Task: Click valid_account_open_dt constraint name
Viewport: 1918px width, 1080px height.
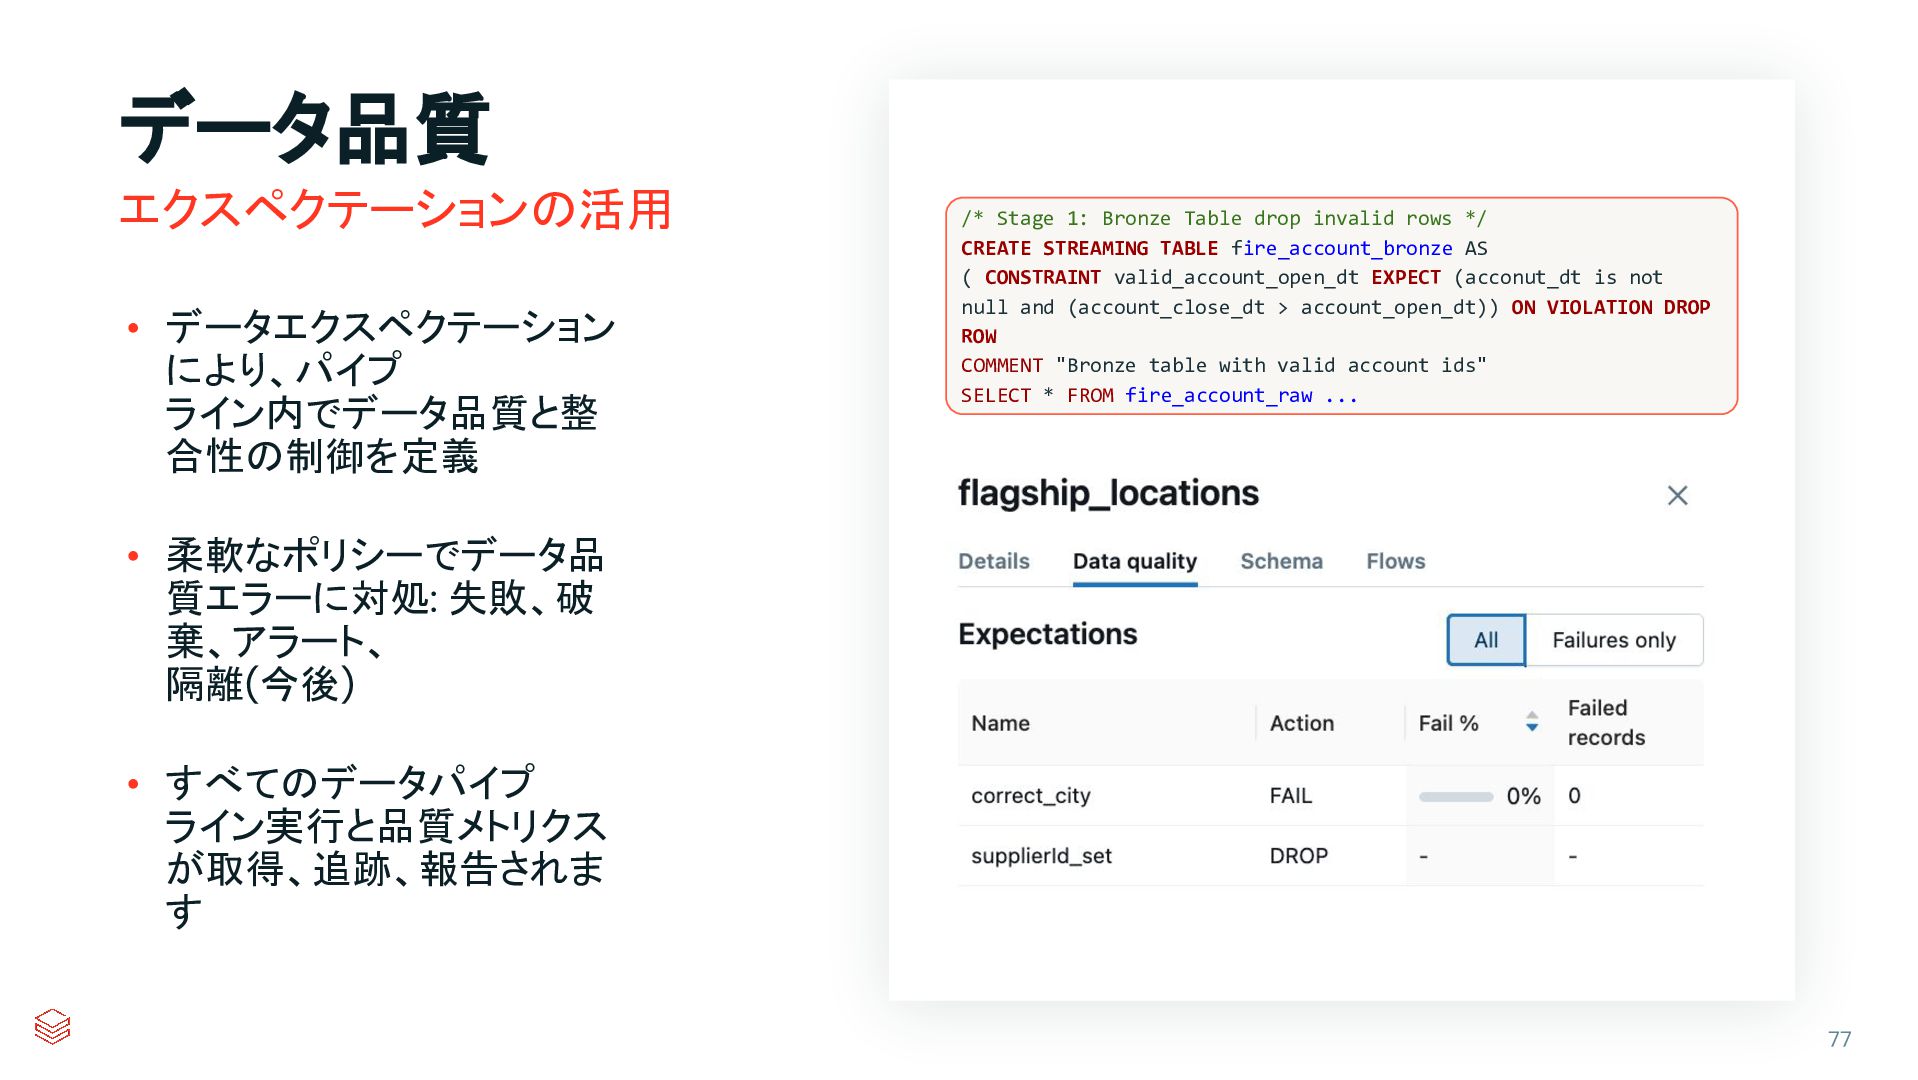Action: click(x=1236, y=277)
